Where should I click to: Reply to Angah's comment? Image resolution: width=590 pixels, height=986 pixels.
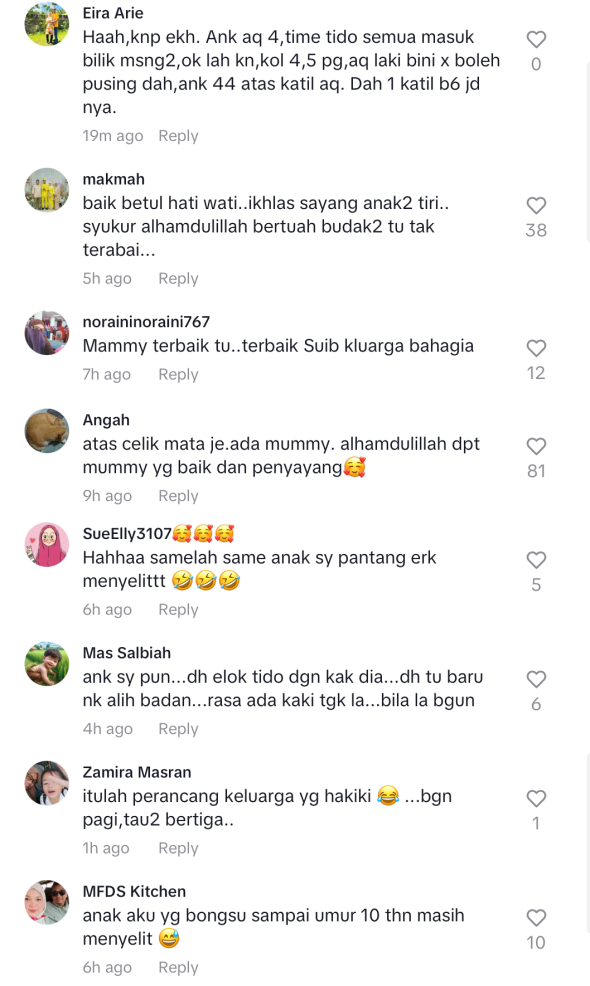tap(178, 496)
